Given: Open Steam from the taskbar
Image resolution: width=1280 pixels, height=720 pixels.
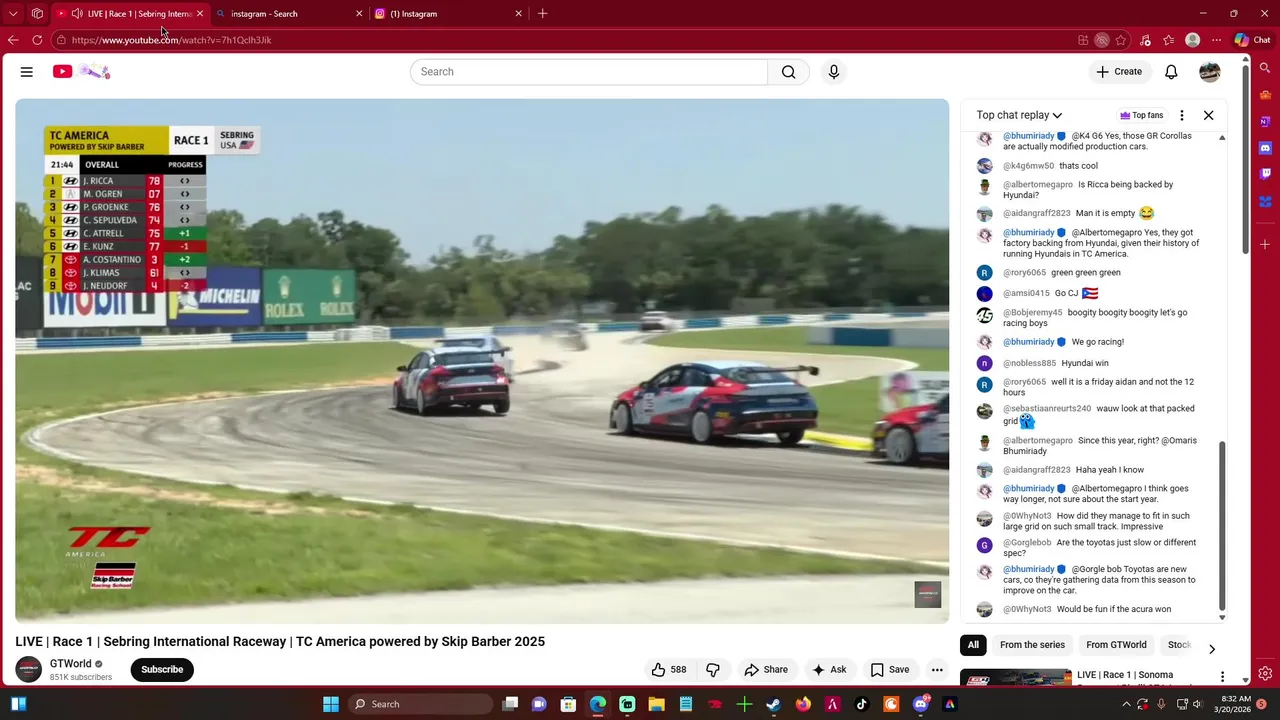Looking at the screenshot, I should [773, 704].
